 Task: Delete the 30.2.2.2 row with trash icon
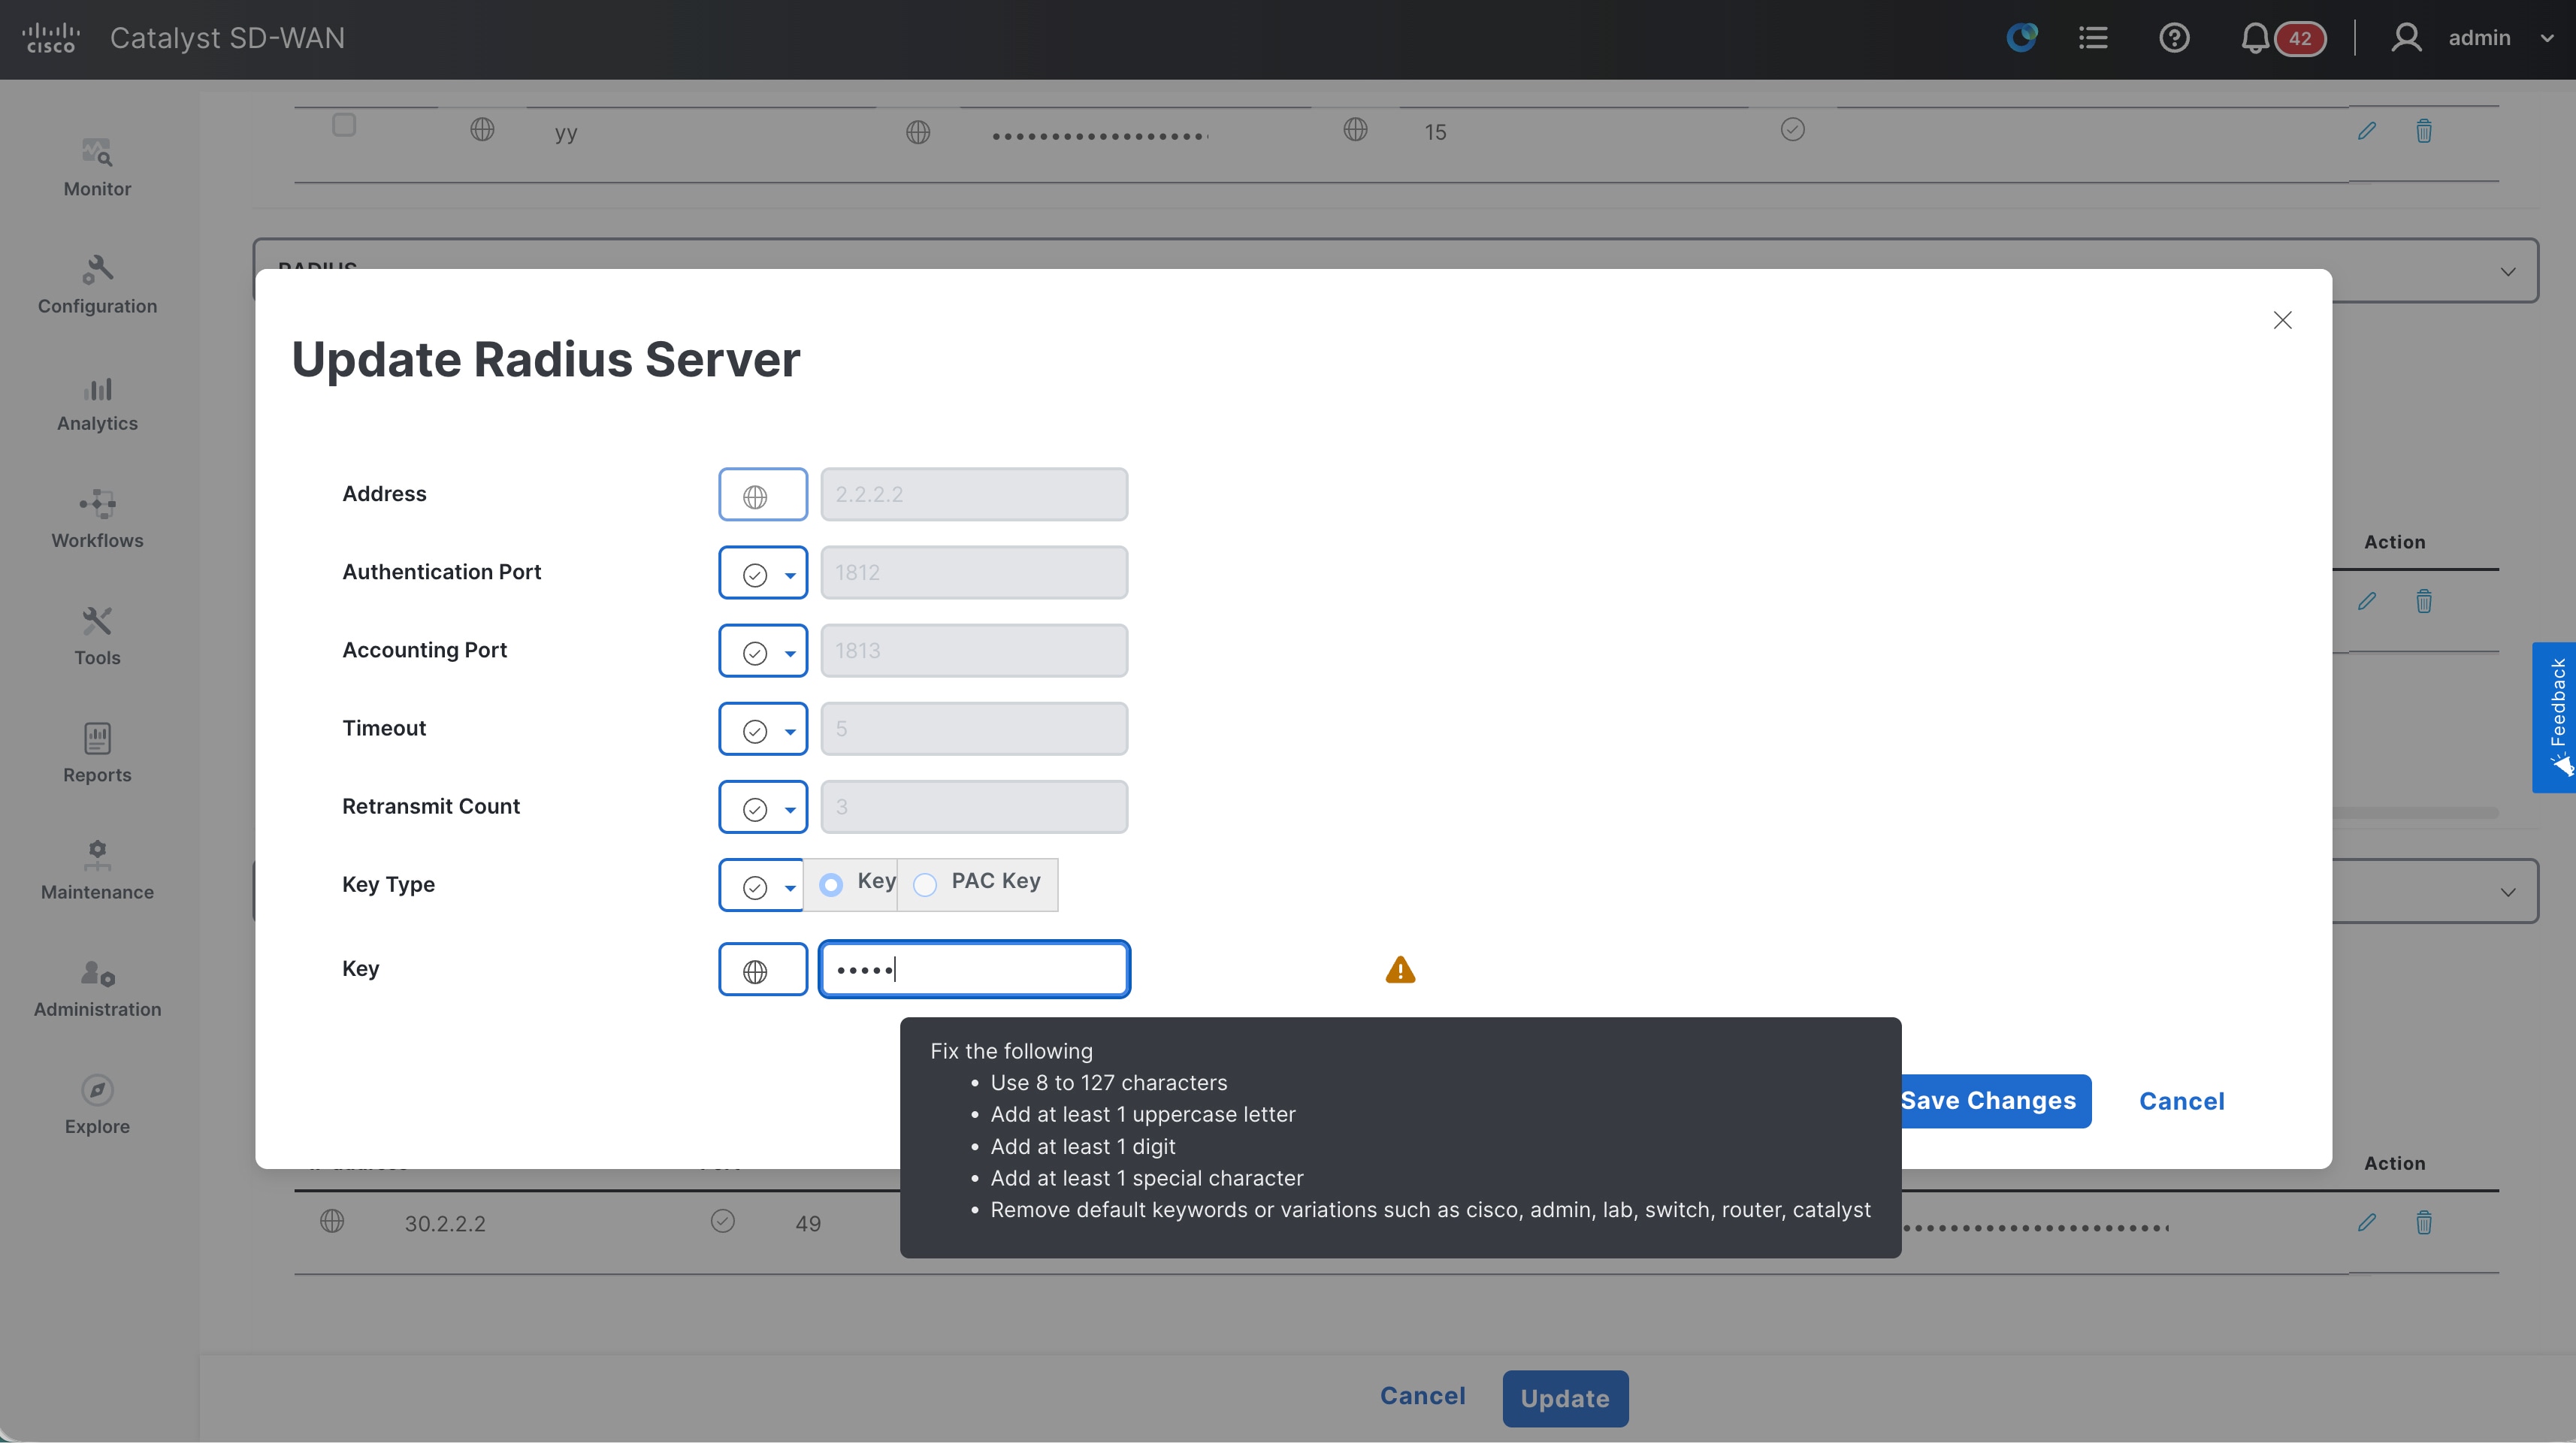[2424, 1222]
